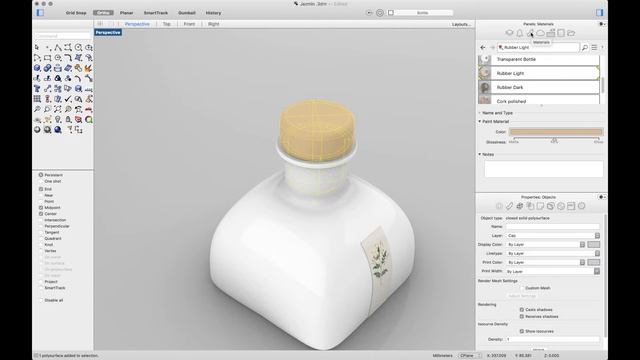Toggle the Planar button

(x=127, y=13)
